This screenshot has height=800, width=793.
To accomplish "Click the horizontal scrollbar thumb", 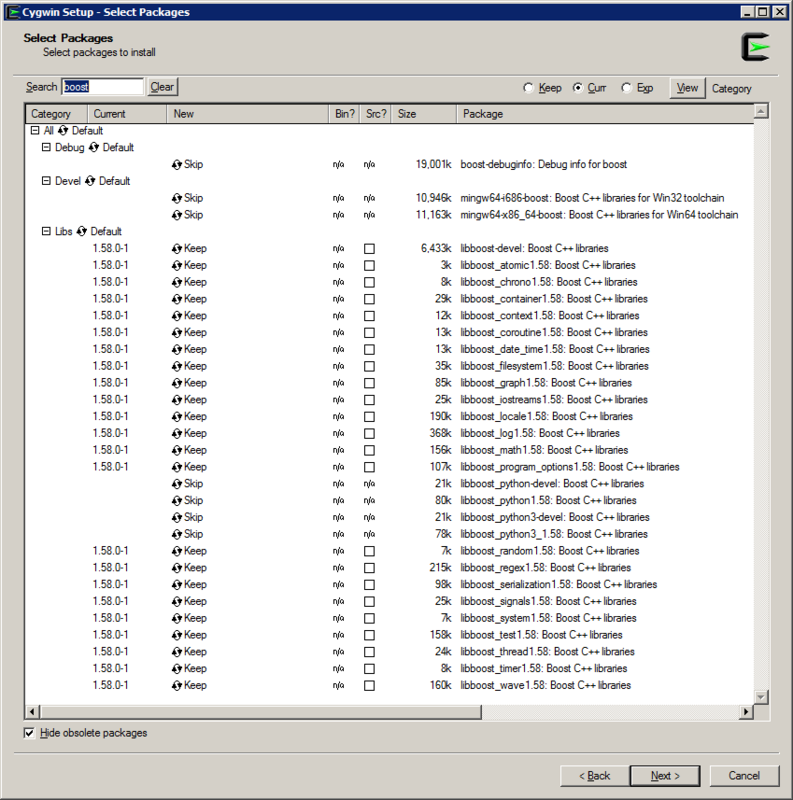I will (x=260, y=712).
